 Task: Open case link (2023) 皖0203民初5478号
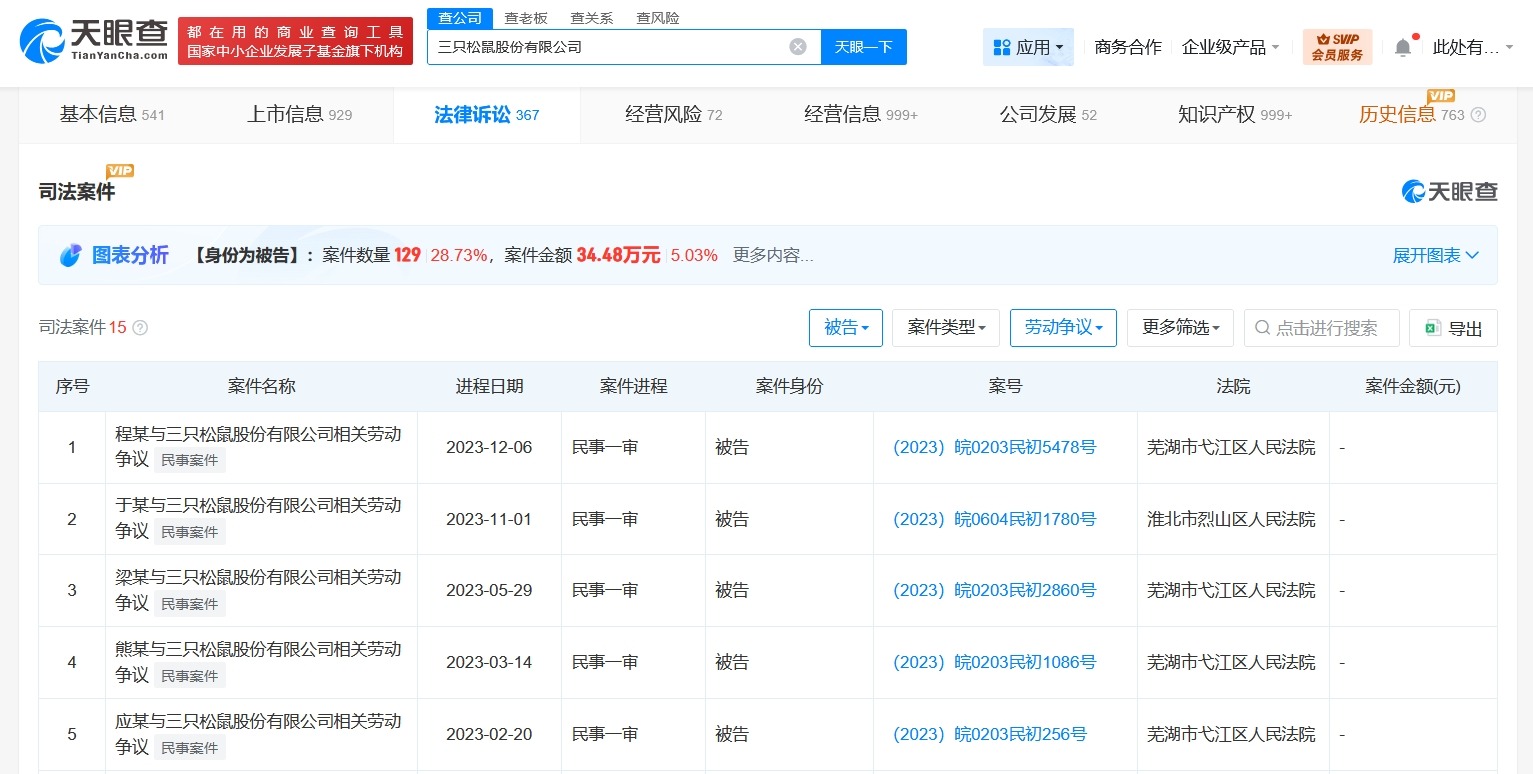(x=993, y=447)
